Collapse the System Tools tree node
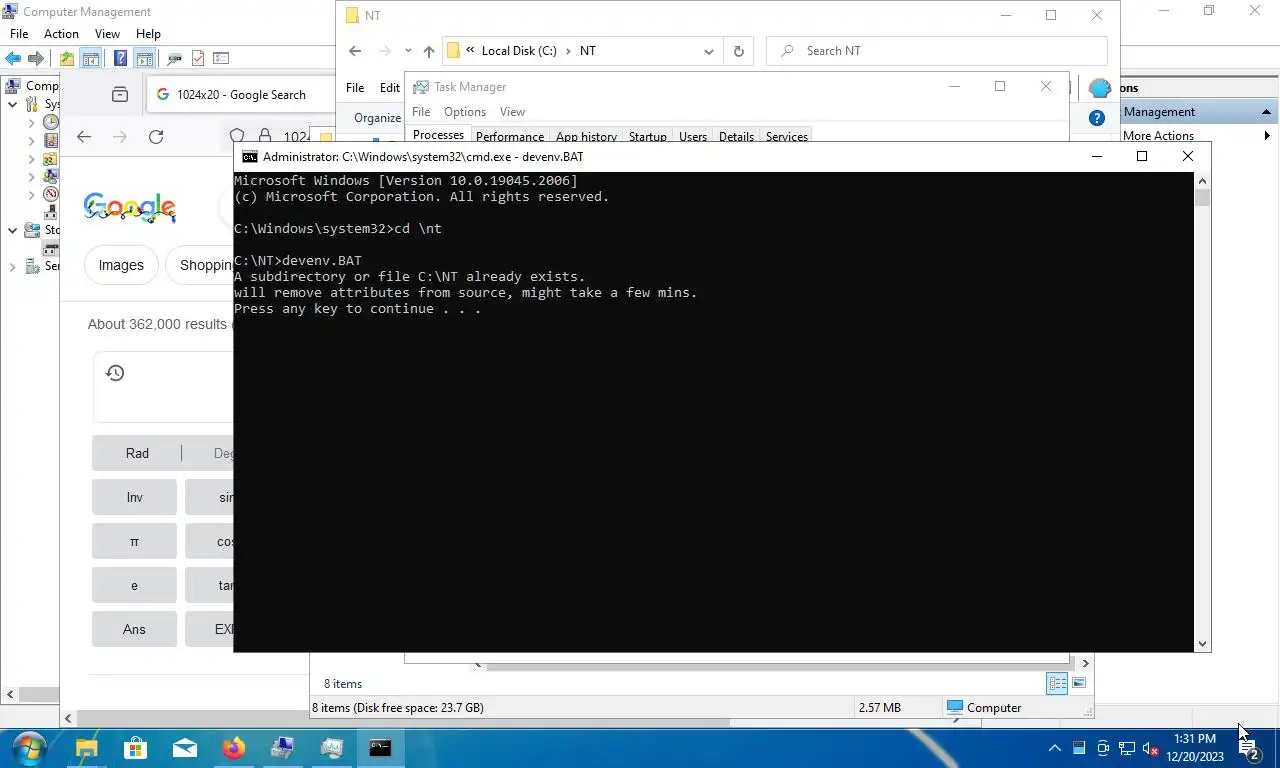The height and width of the screenshot is (768, 1280). click(12, 104)
